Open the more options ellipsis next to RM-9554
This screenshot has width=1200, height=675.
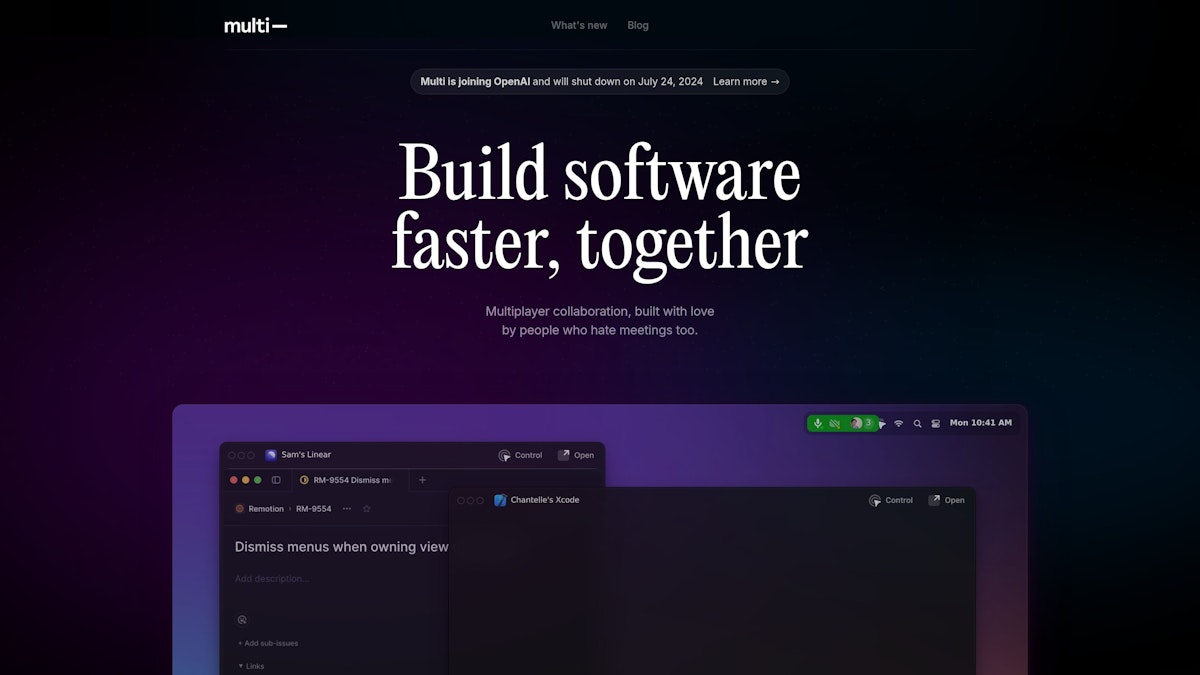click(x=345, y=508)
